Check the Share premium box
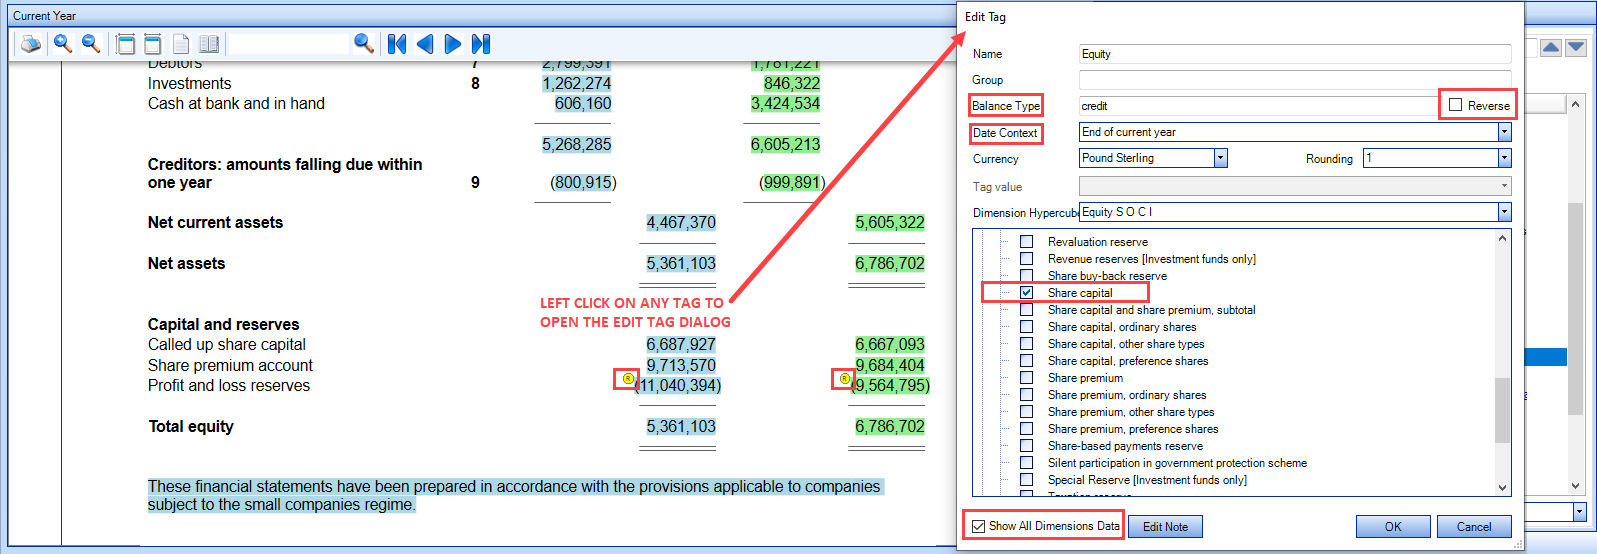The height and width of the screenshot is (554, 1597). pyautogui.click(x=1026, y=378)
